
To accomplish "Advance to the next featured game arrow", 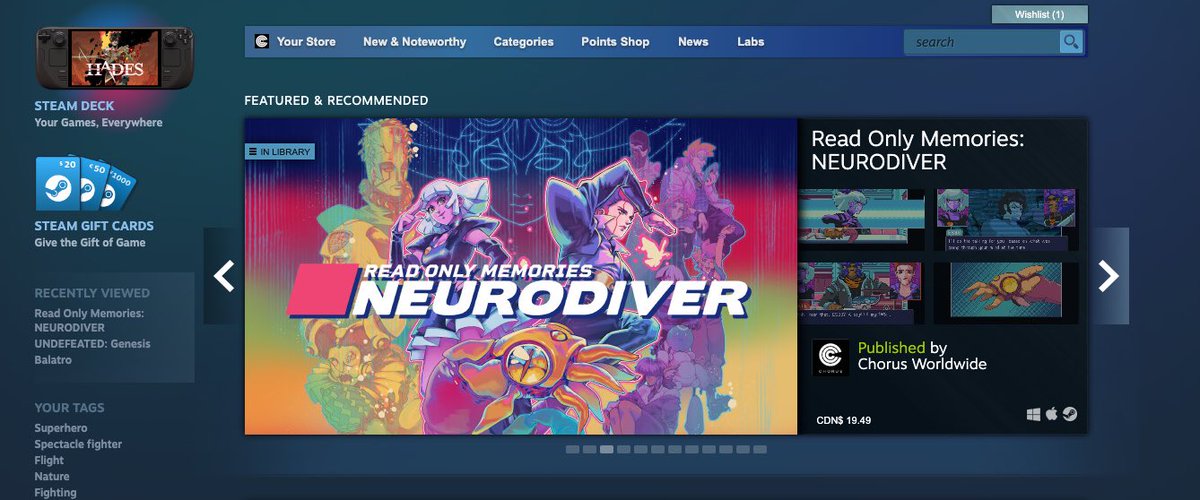I will [x=1109, y=276].
